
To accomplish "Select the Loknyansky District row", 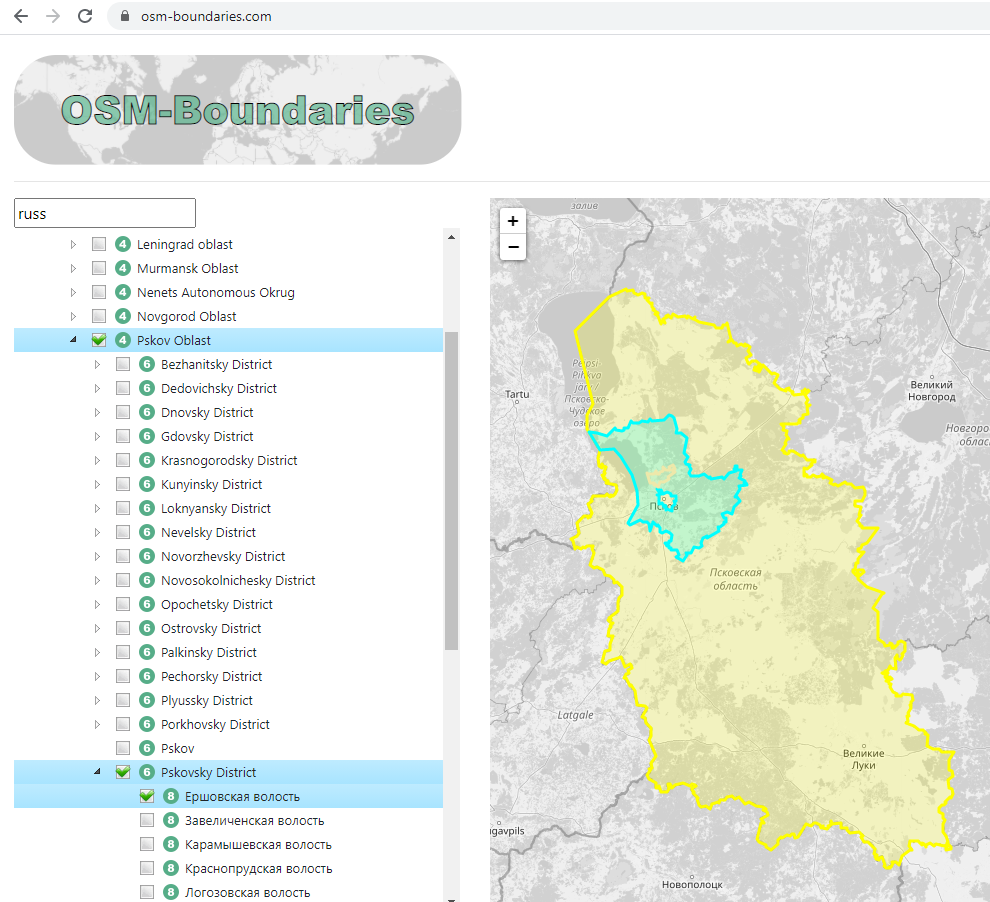I will click(x=229, y=508).
